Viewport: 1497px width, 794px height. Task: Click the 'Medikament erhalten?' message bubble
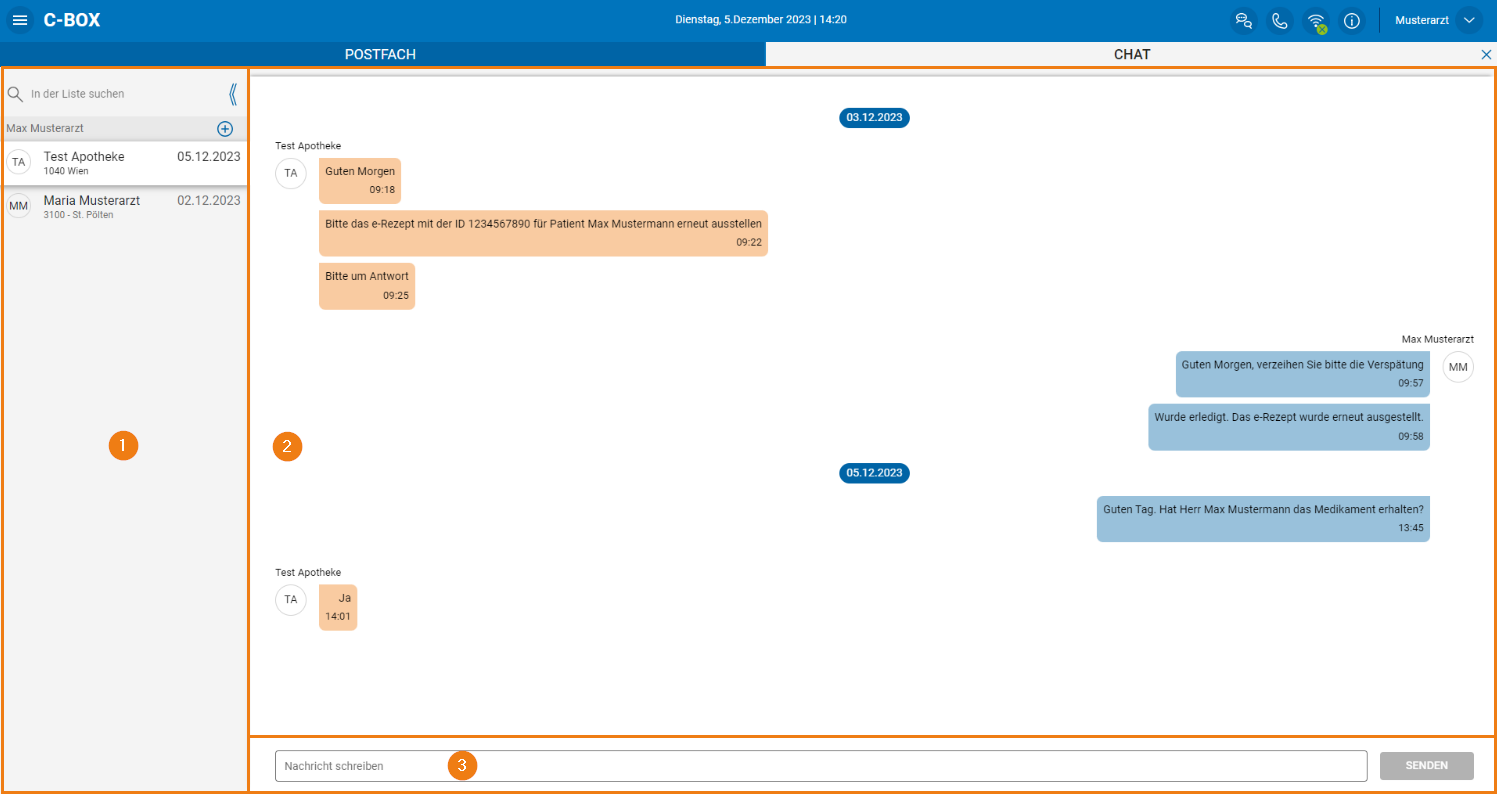click(x=1263, y=519)
